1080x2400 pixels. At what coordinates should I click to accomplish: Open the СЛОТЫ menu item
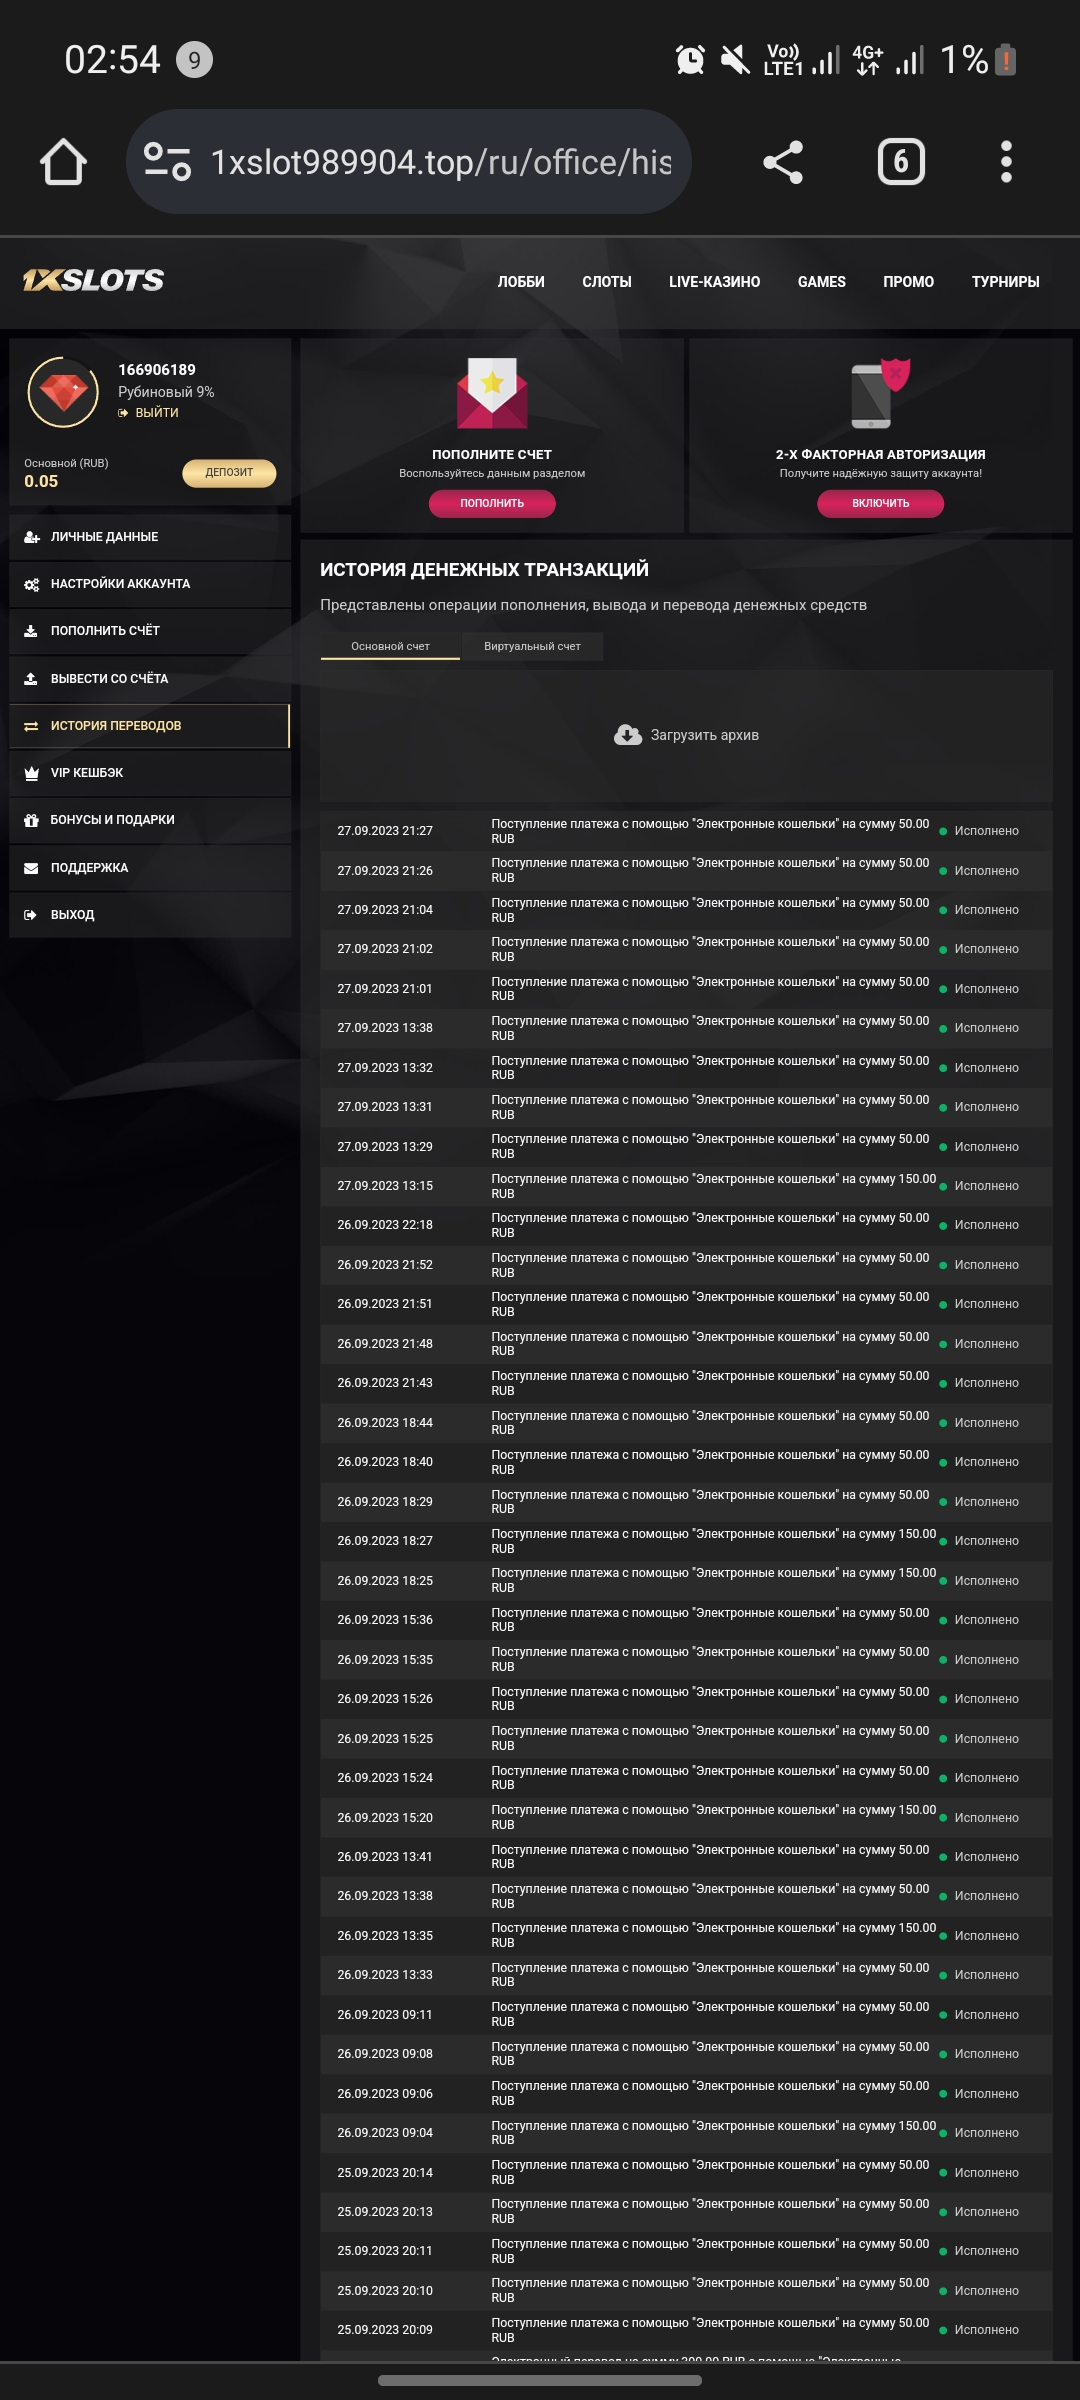pos(607,282)
